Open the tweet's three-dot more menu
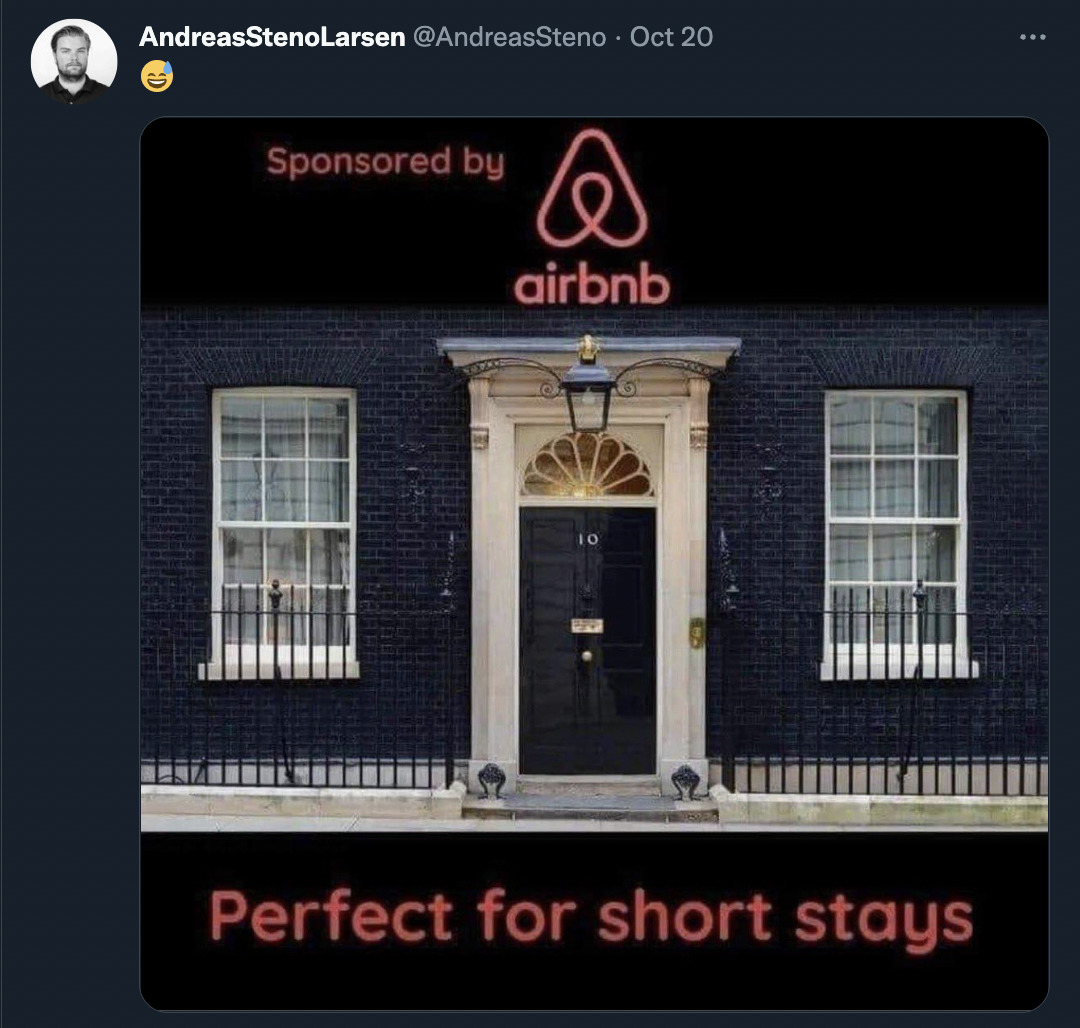Image resolution: width=1080 pixels, height=1028 pixels. (x=1032, y=37)
